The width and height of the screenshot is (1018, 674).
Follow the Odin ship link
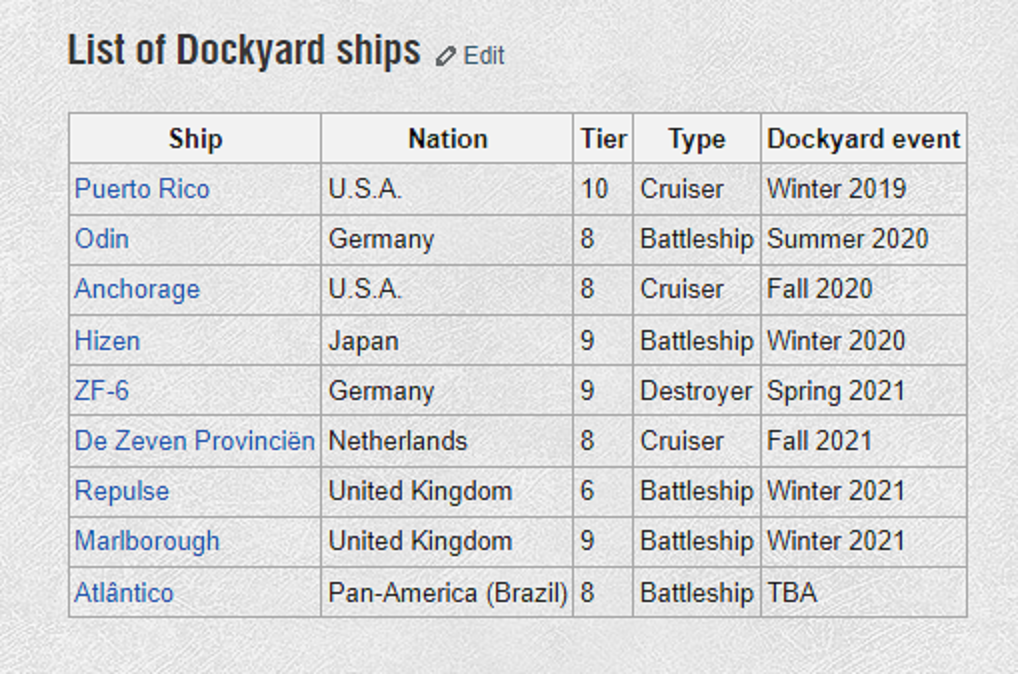[x=102, y=239]
